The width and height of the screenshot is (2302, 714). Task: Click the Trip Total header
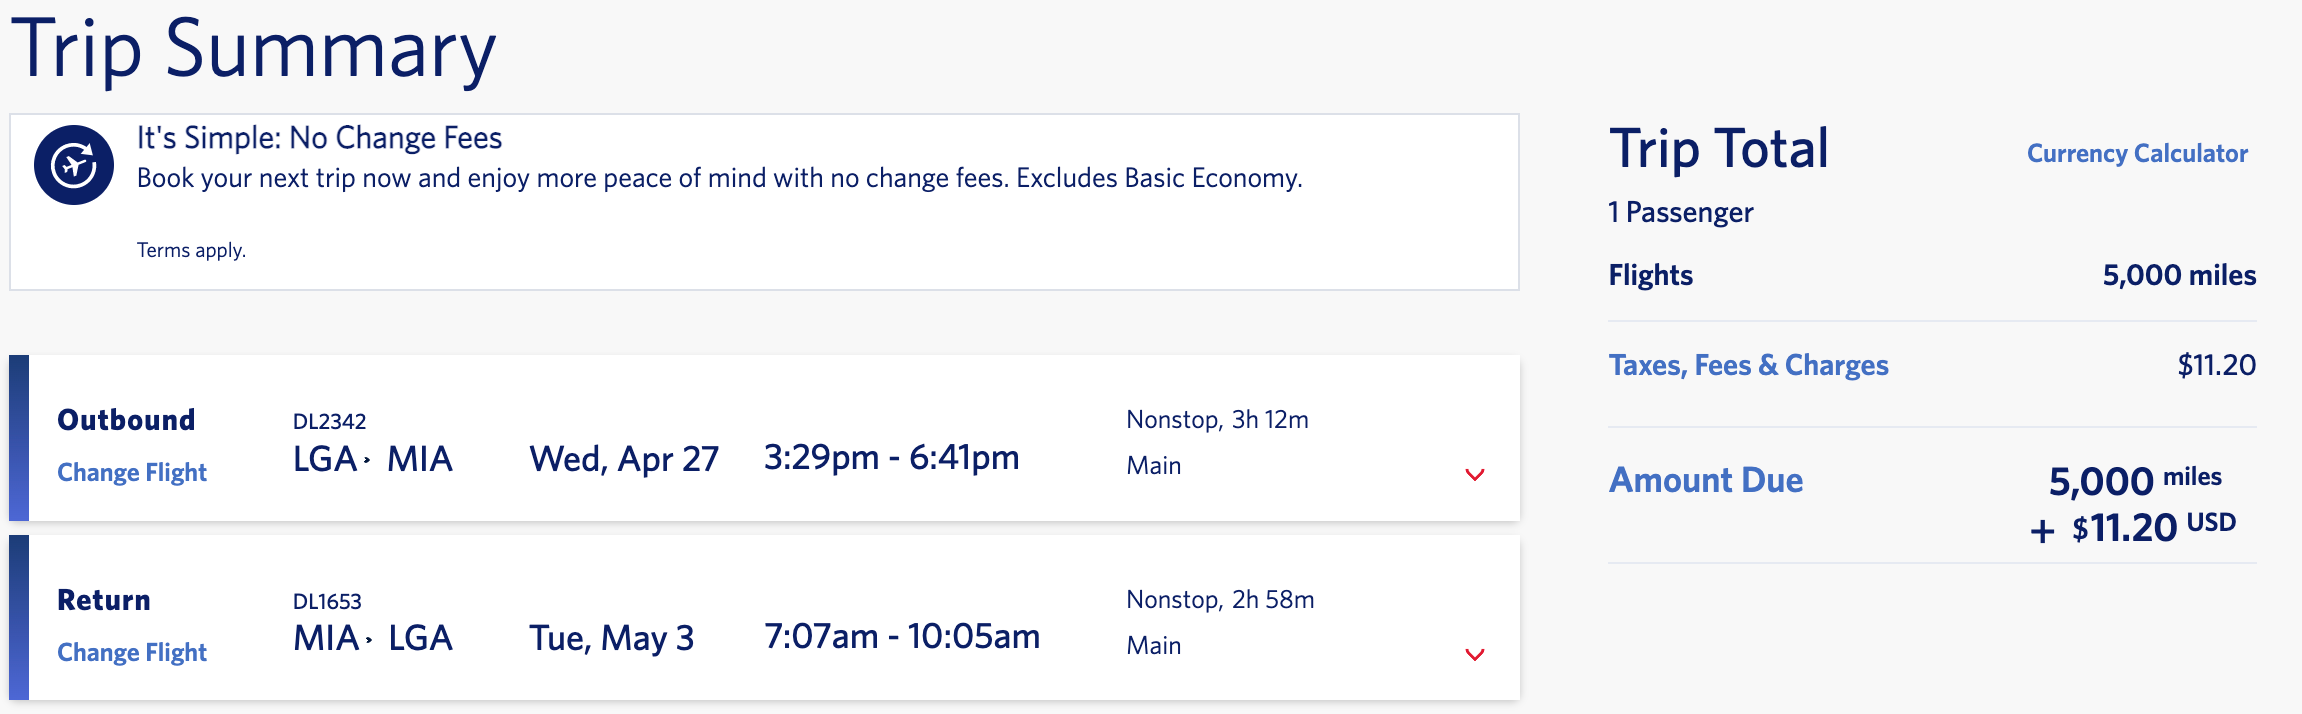tap(1720, 148)
